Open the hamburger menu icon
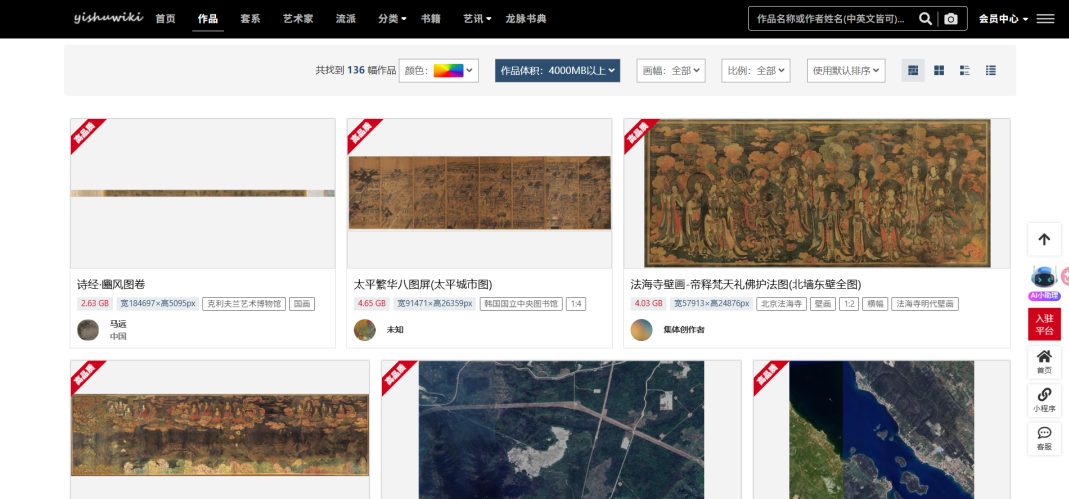This screenshot has height=499, width=1069. [1045, 19]
